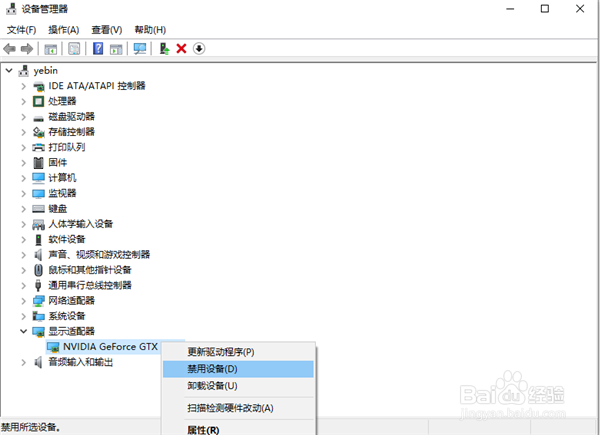Expand the 监视器 node
The height and width of the screenshot is (435, 600).
24,194
